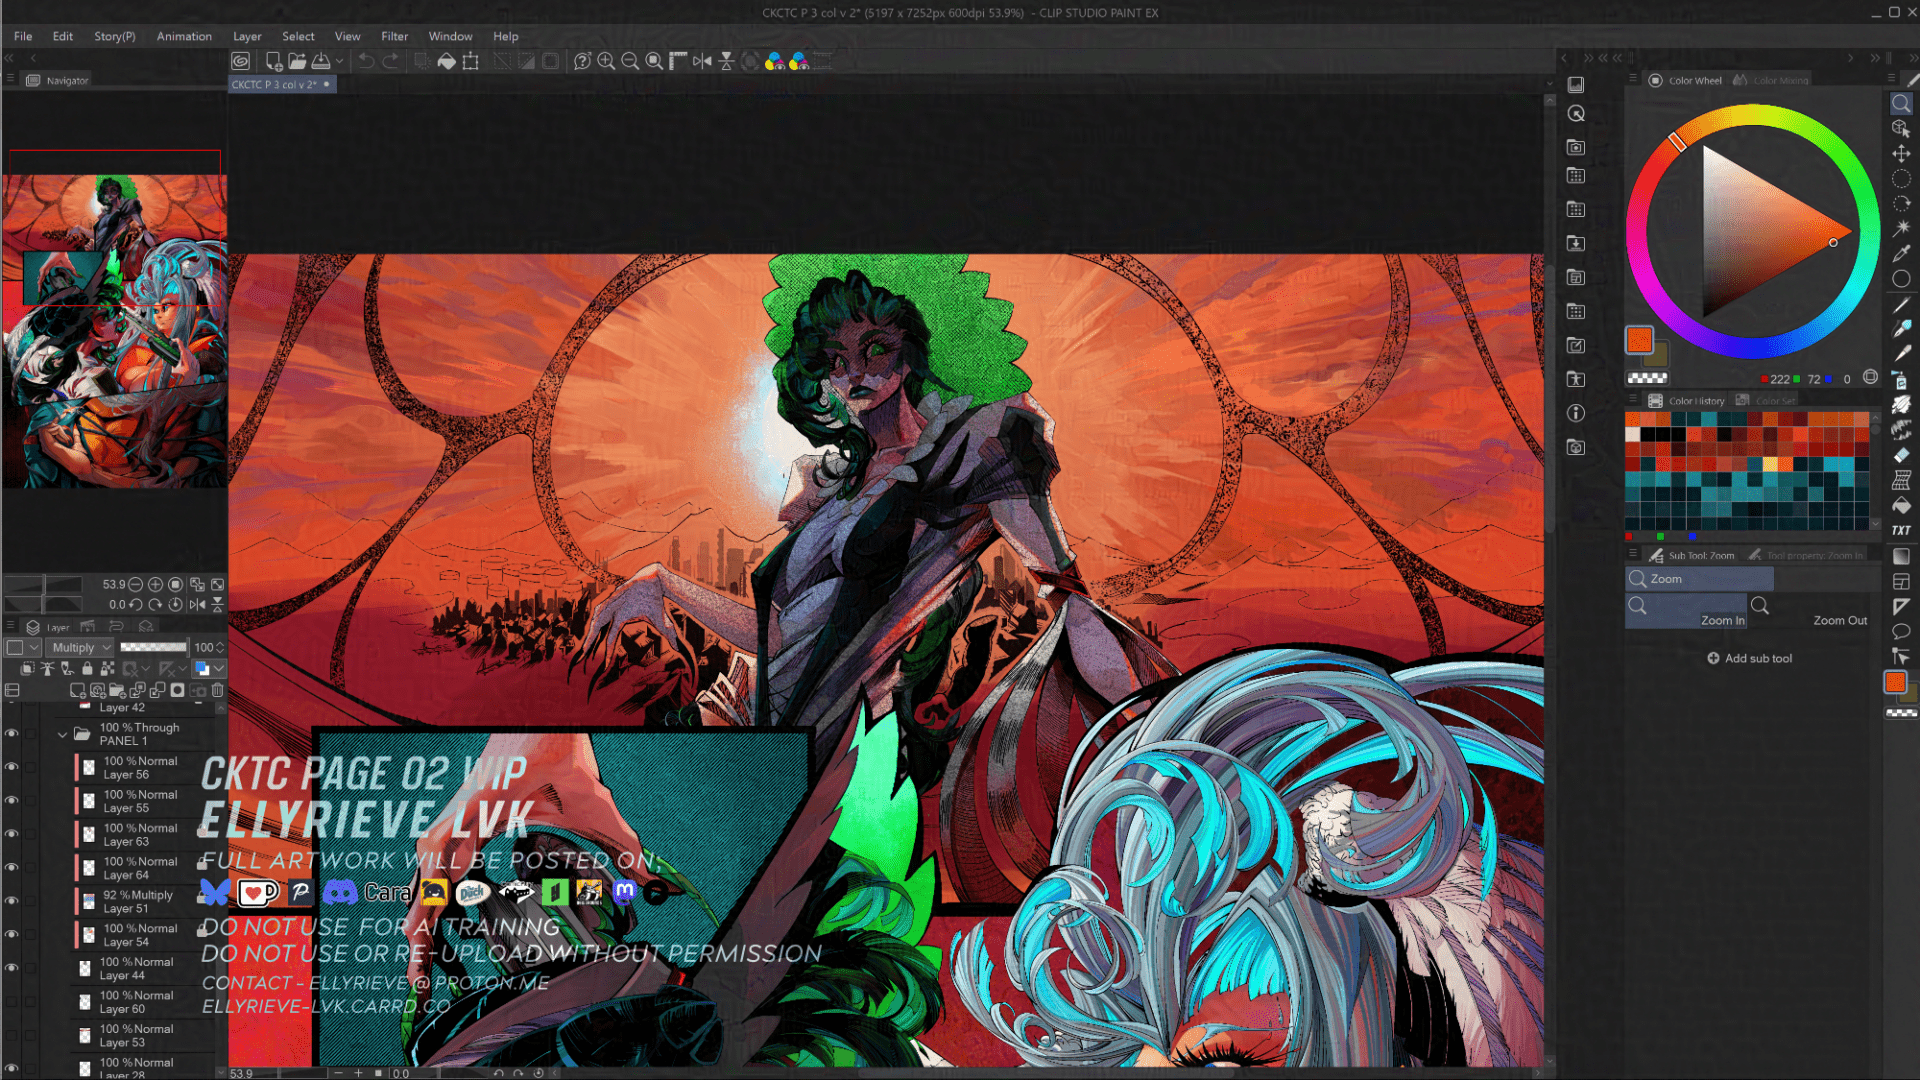Click the layer opacity stepper at 100
Image resolution: width=1920 pixels, height=1080 pixels.
[220, 647]
